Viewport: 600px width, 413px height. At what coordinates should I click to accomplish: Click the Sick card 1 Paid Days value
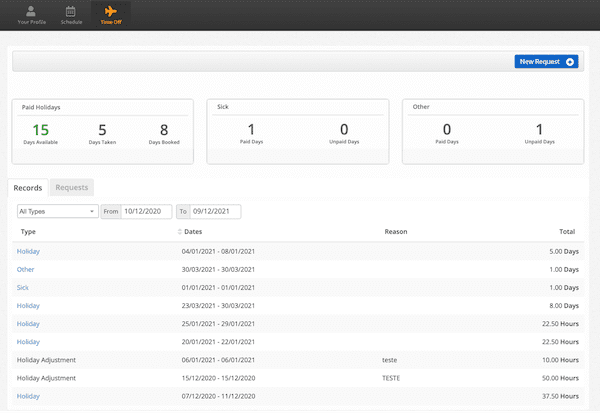(251, 130)
